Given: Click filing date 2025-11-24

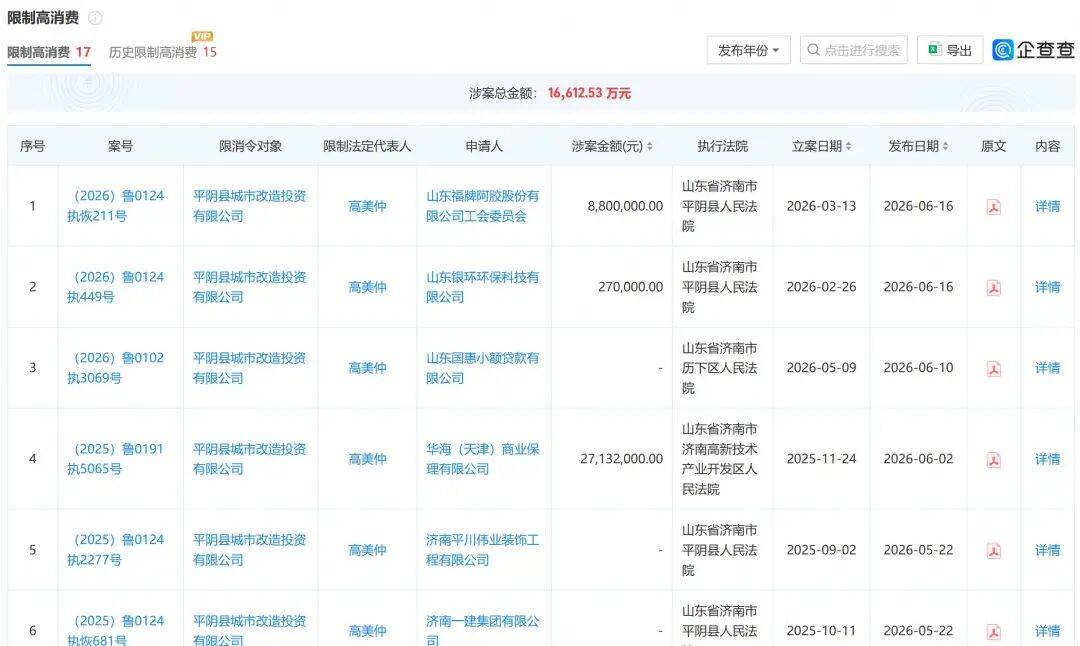Looking at the screenshot, I should click(821, 459).
